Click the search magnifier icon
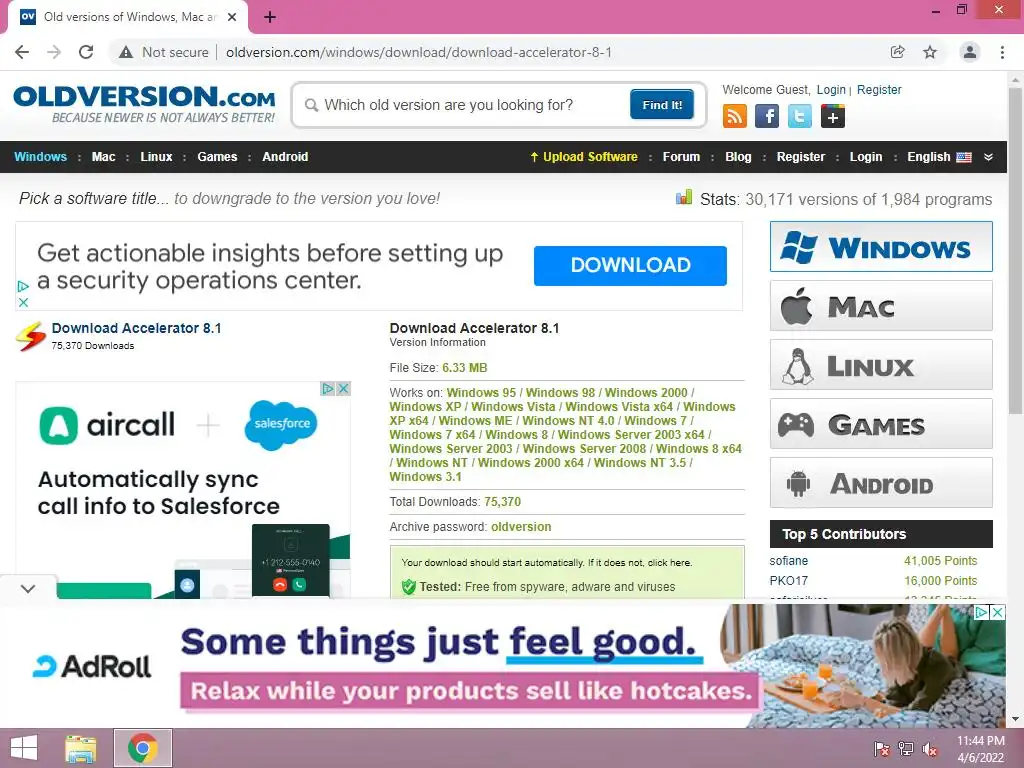Screen dimensions: 1024x768 312,105
